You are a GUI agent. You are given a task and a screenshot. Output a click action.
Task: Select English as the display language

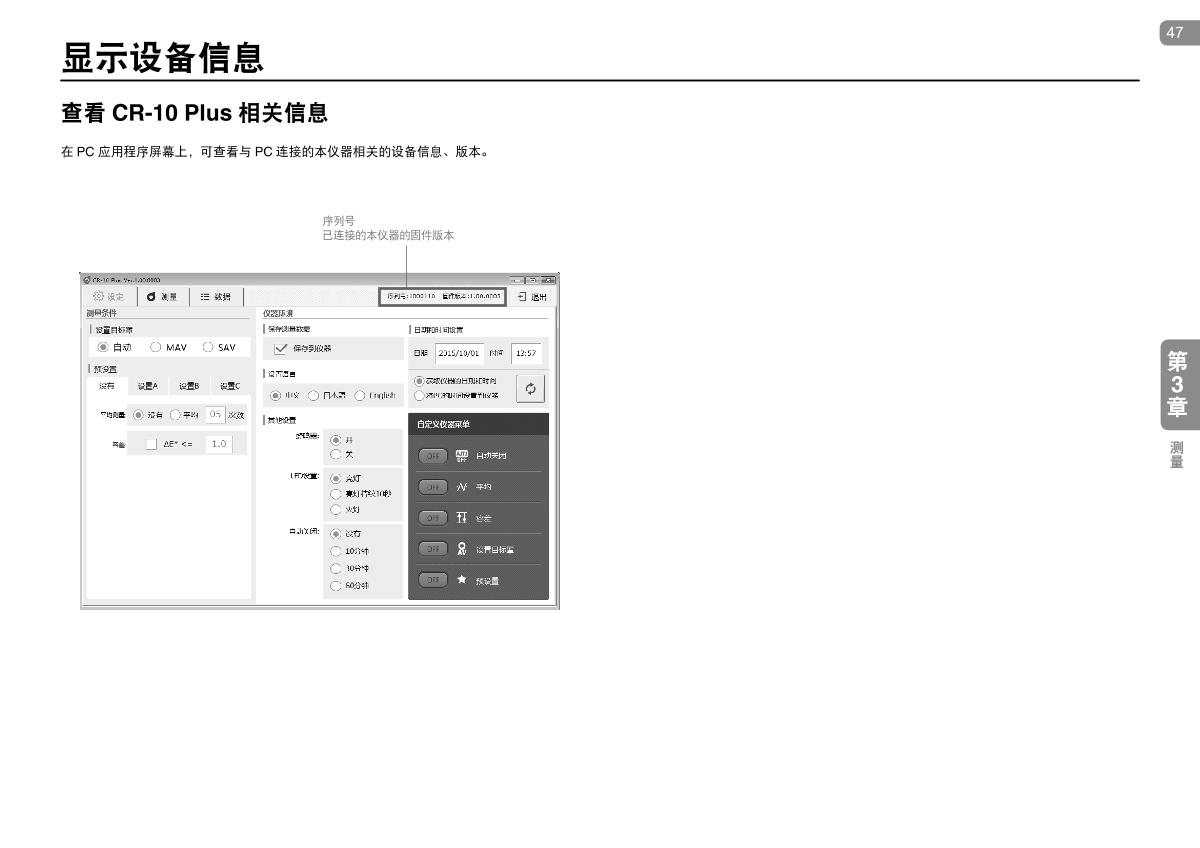click(360, 395)
